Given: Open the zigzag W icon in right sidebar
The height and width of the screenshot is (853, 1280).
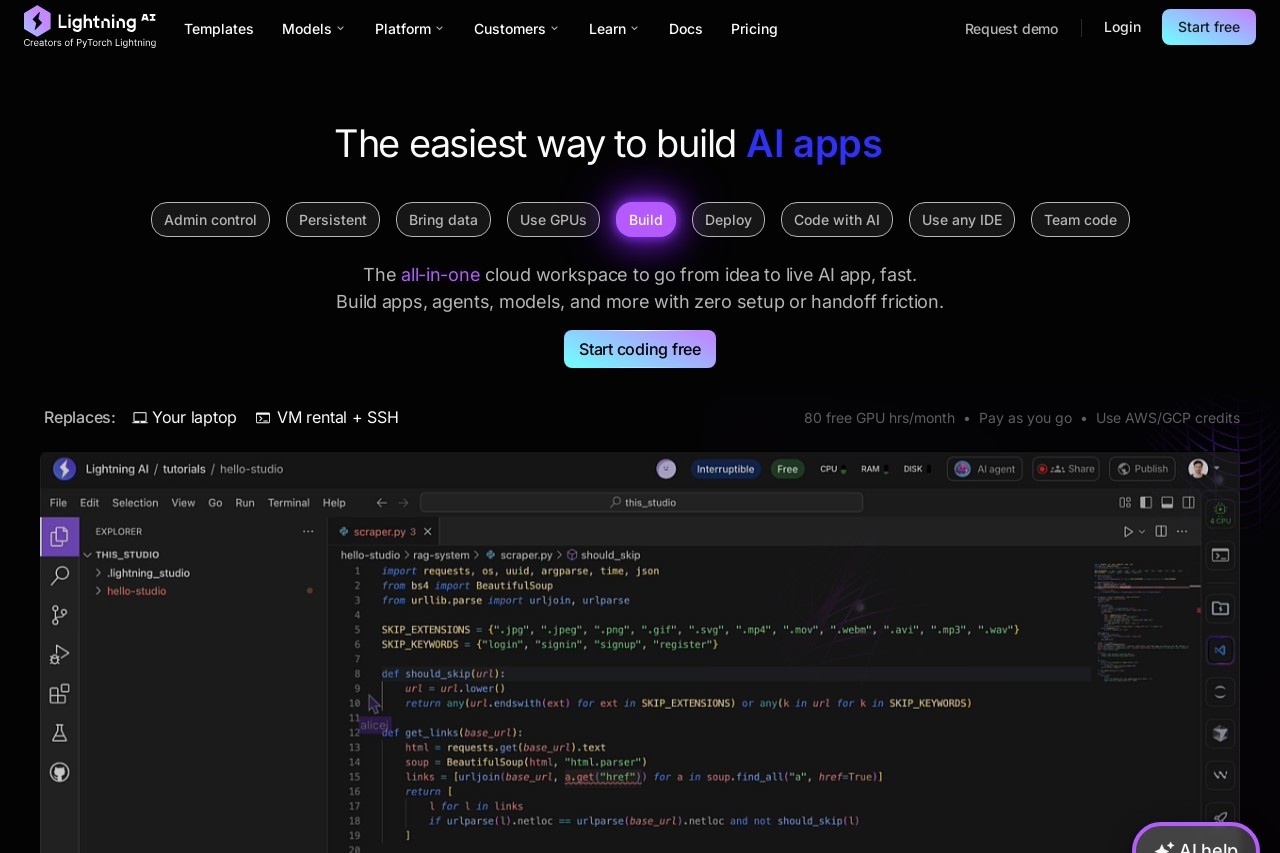Looking at the screenshot, I should tap(1220, 775).
